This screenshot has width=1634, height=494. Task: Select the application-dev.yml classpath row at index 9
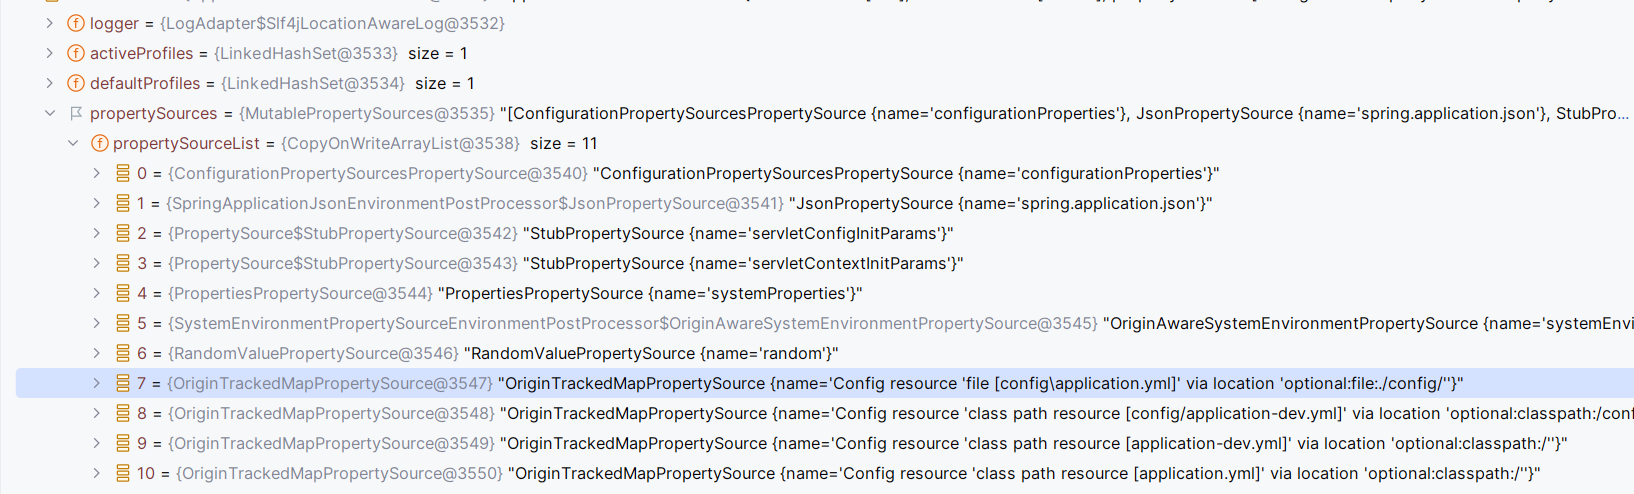tap(825, 443)
